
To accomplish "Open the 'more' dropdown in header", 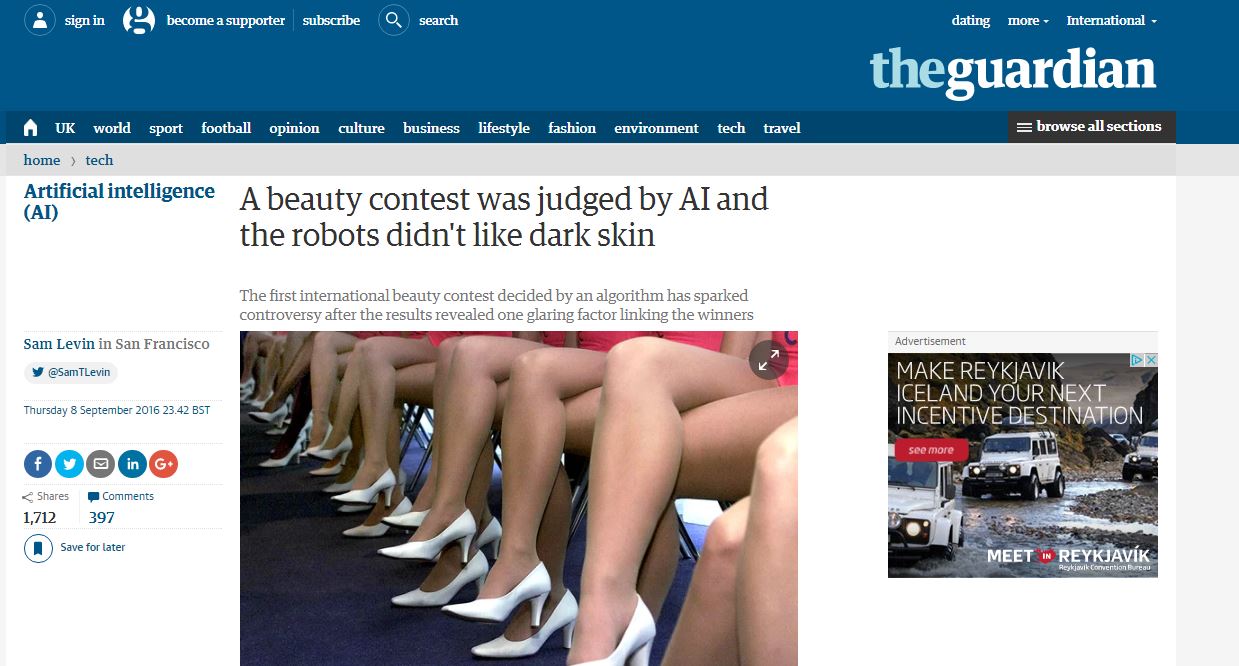I will tap(1028, 20).
